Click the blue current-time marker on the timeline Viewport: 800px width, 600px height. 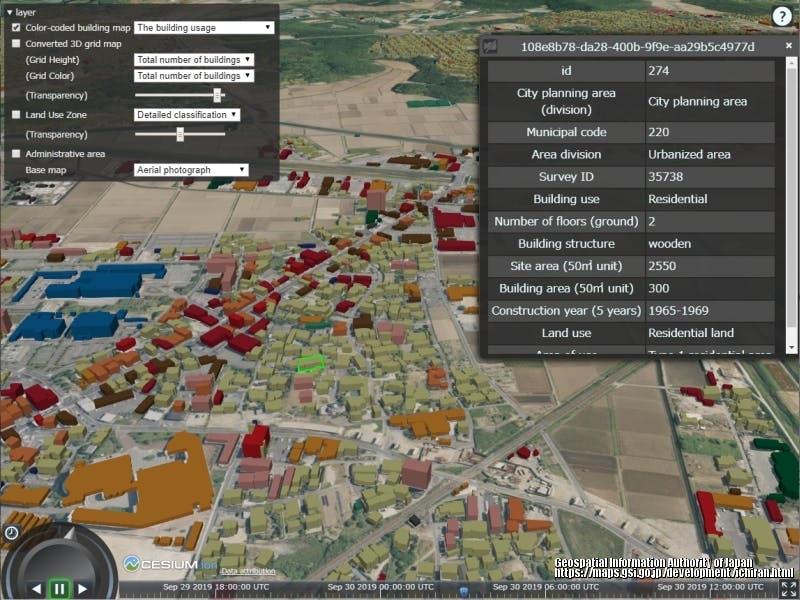[464, 592]
